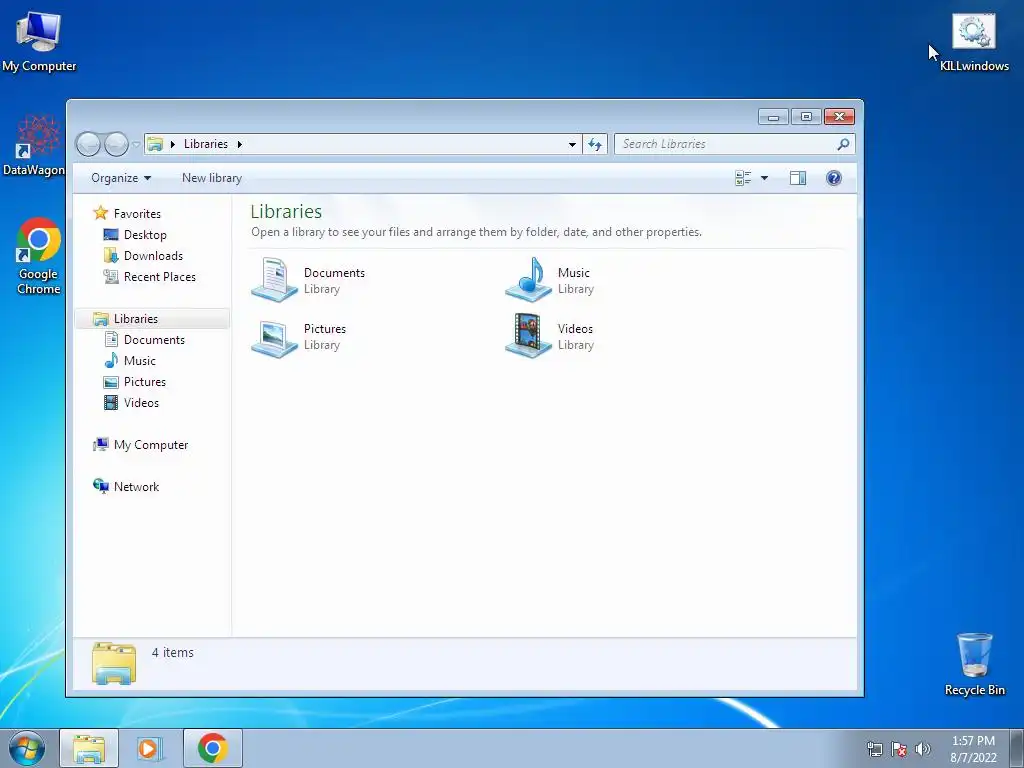Click the My Computer icon in sidebar
The width and height of the screenshot is (1024, 768).
click(101, 444)
